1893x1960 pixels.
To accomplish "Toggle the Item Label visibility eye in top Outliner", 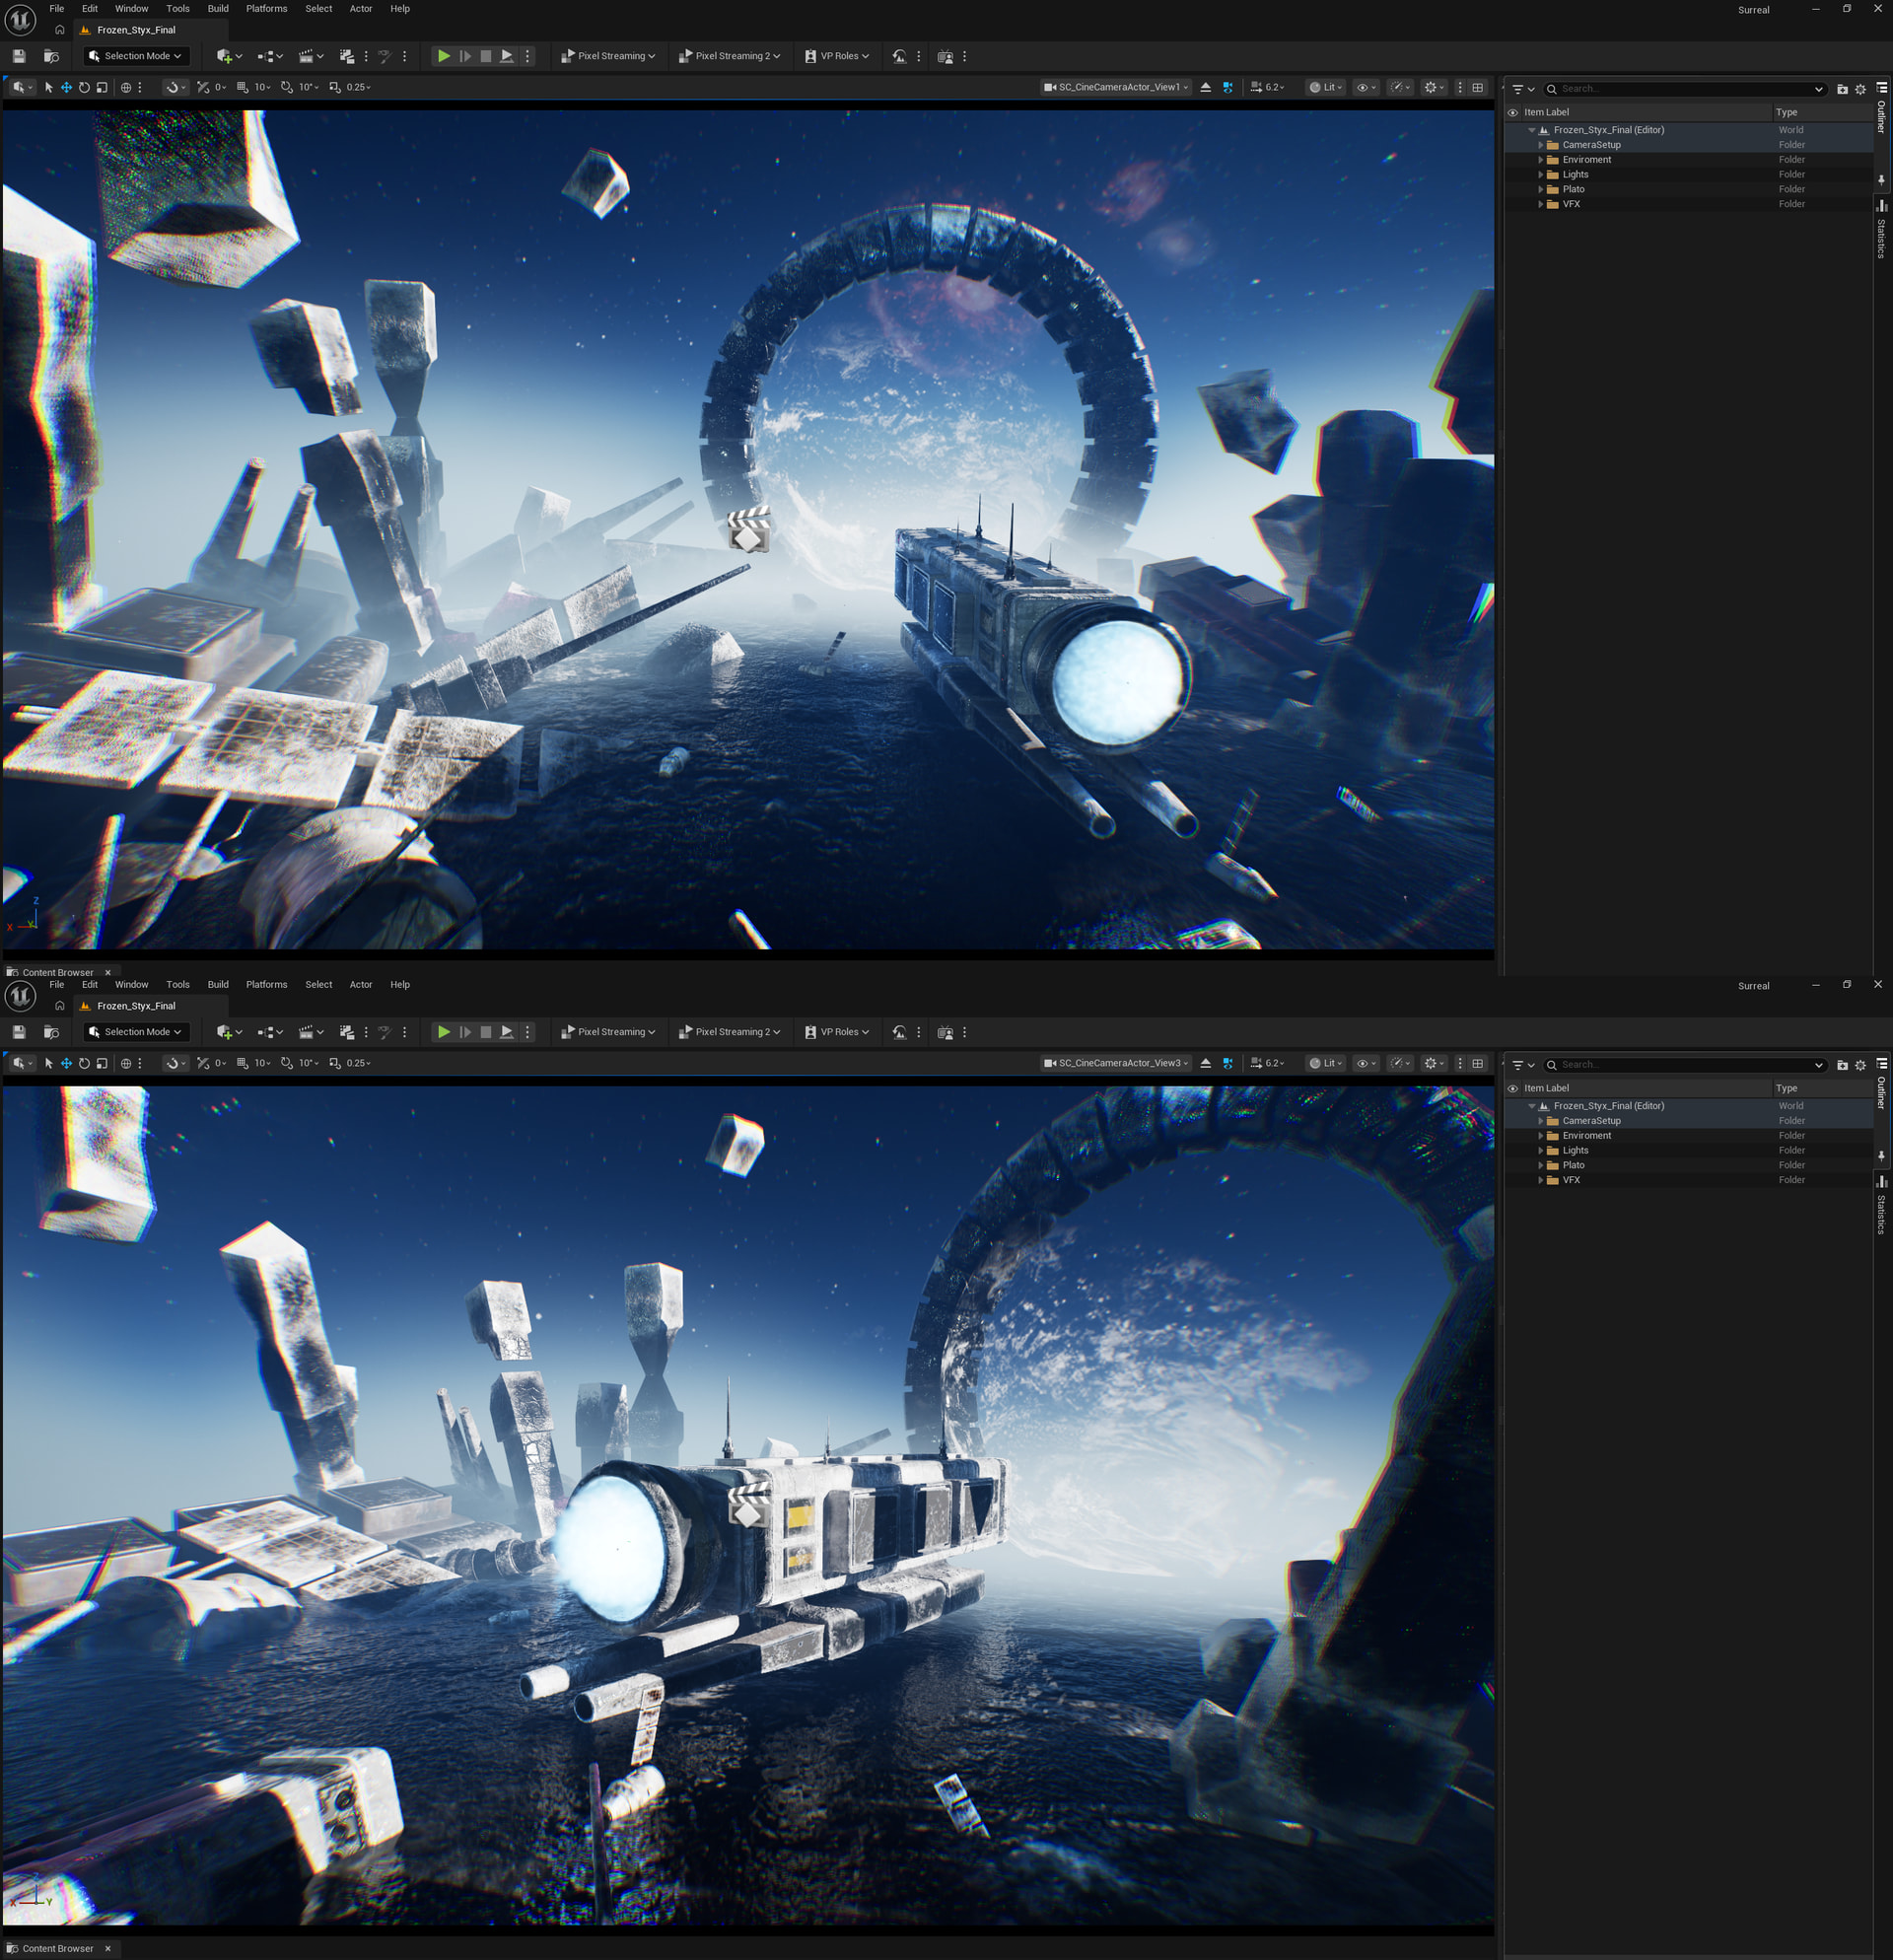I will click(1513, 112).
